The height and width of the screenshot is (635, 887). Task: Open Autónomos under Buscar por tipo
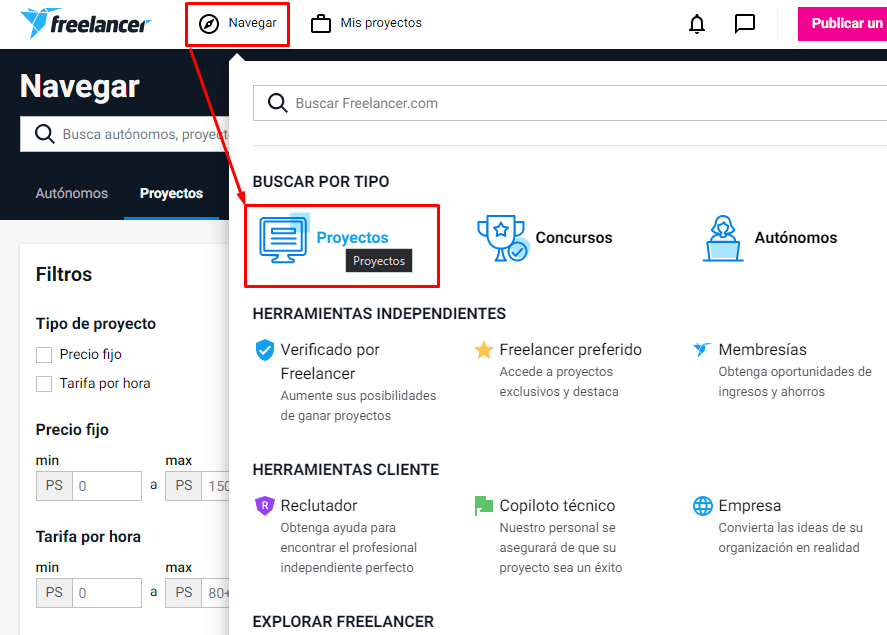point(795,237)
